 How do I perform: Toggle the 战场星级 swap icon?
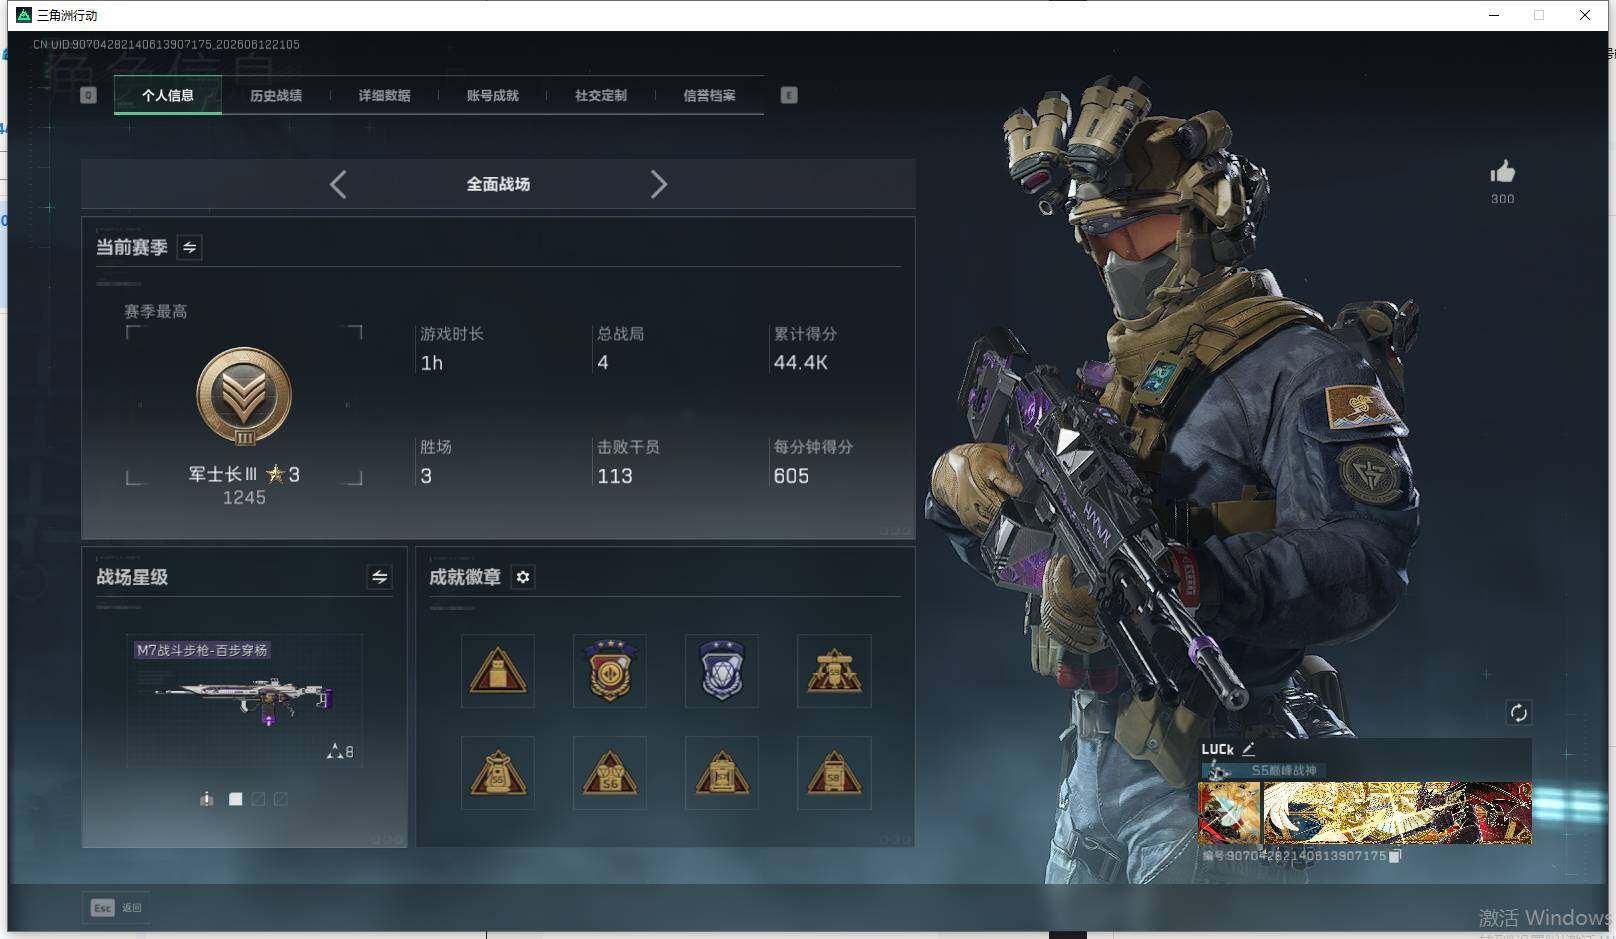tap(379, 577)
